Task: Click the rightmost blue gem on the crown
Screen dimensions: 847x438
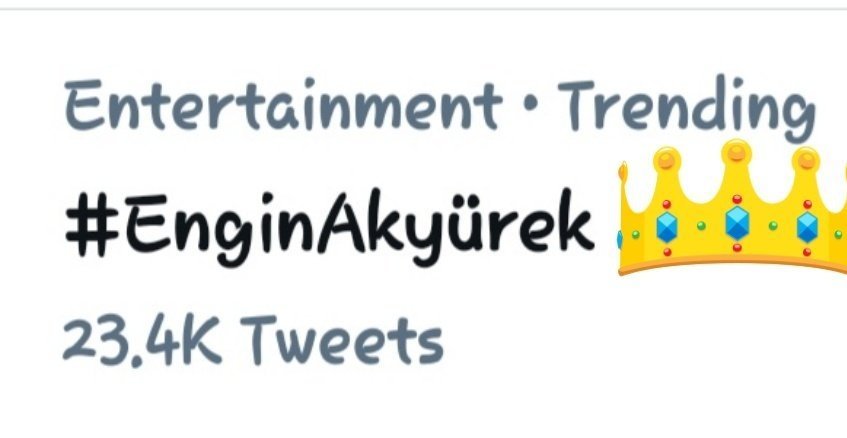Action: pos(807,227)
